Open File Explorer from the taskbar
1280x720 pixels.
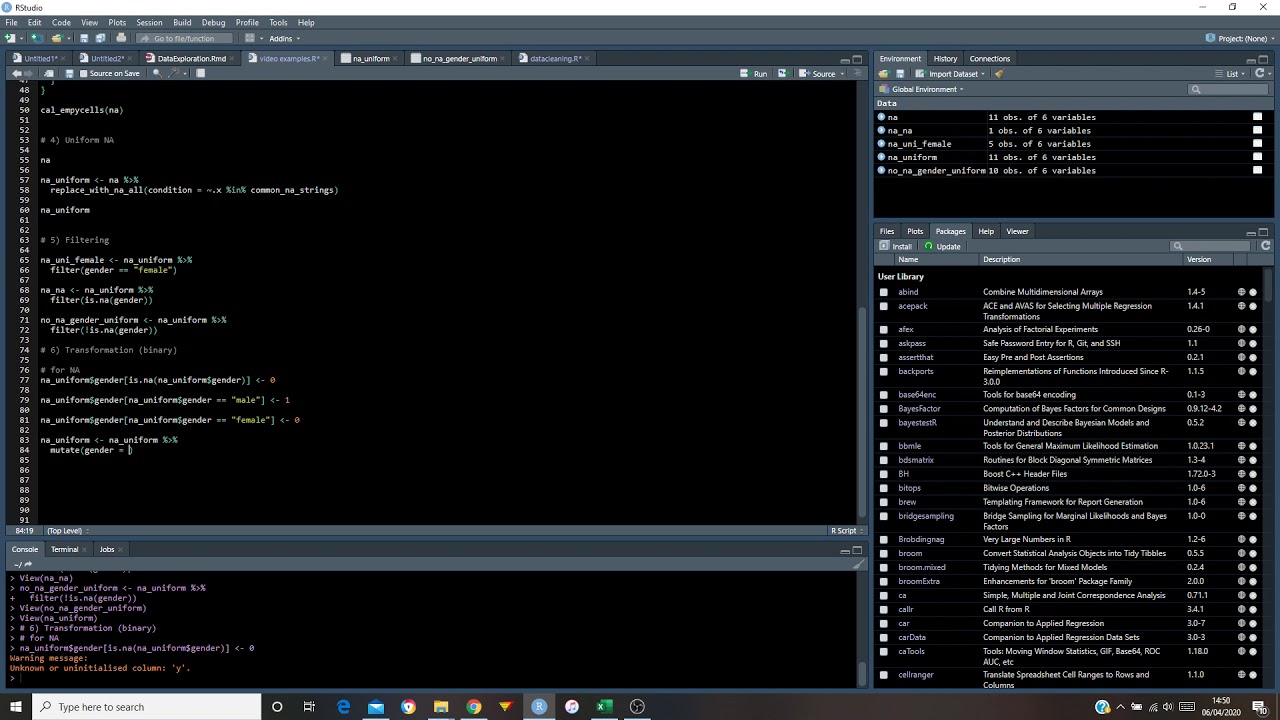440,707
